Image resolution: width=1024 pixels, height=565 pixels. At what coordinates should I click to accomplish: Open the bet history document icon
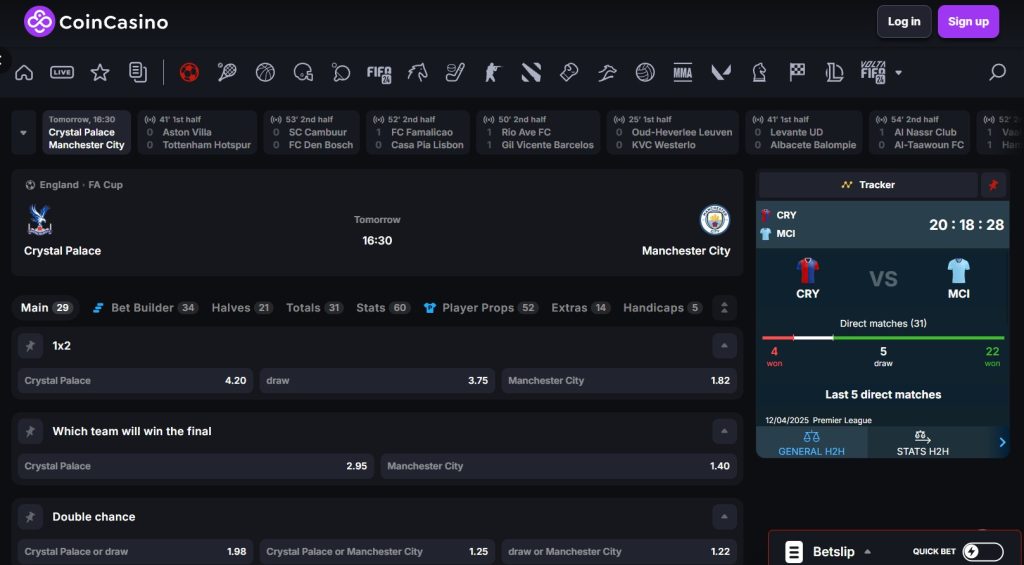(x=138, y=73)
